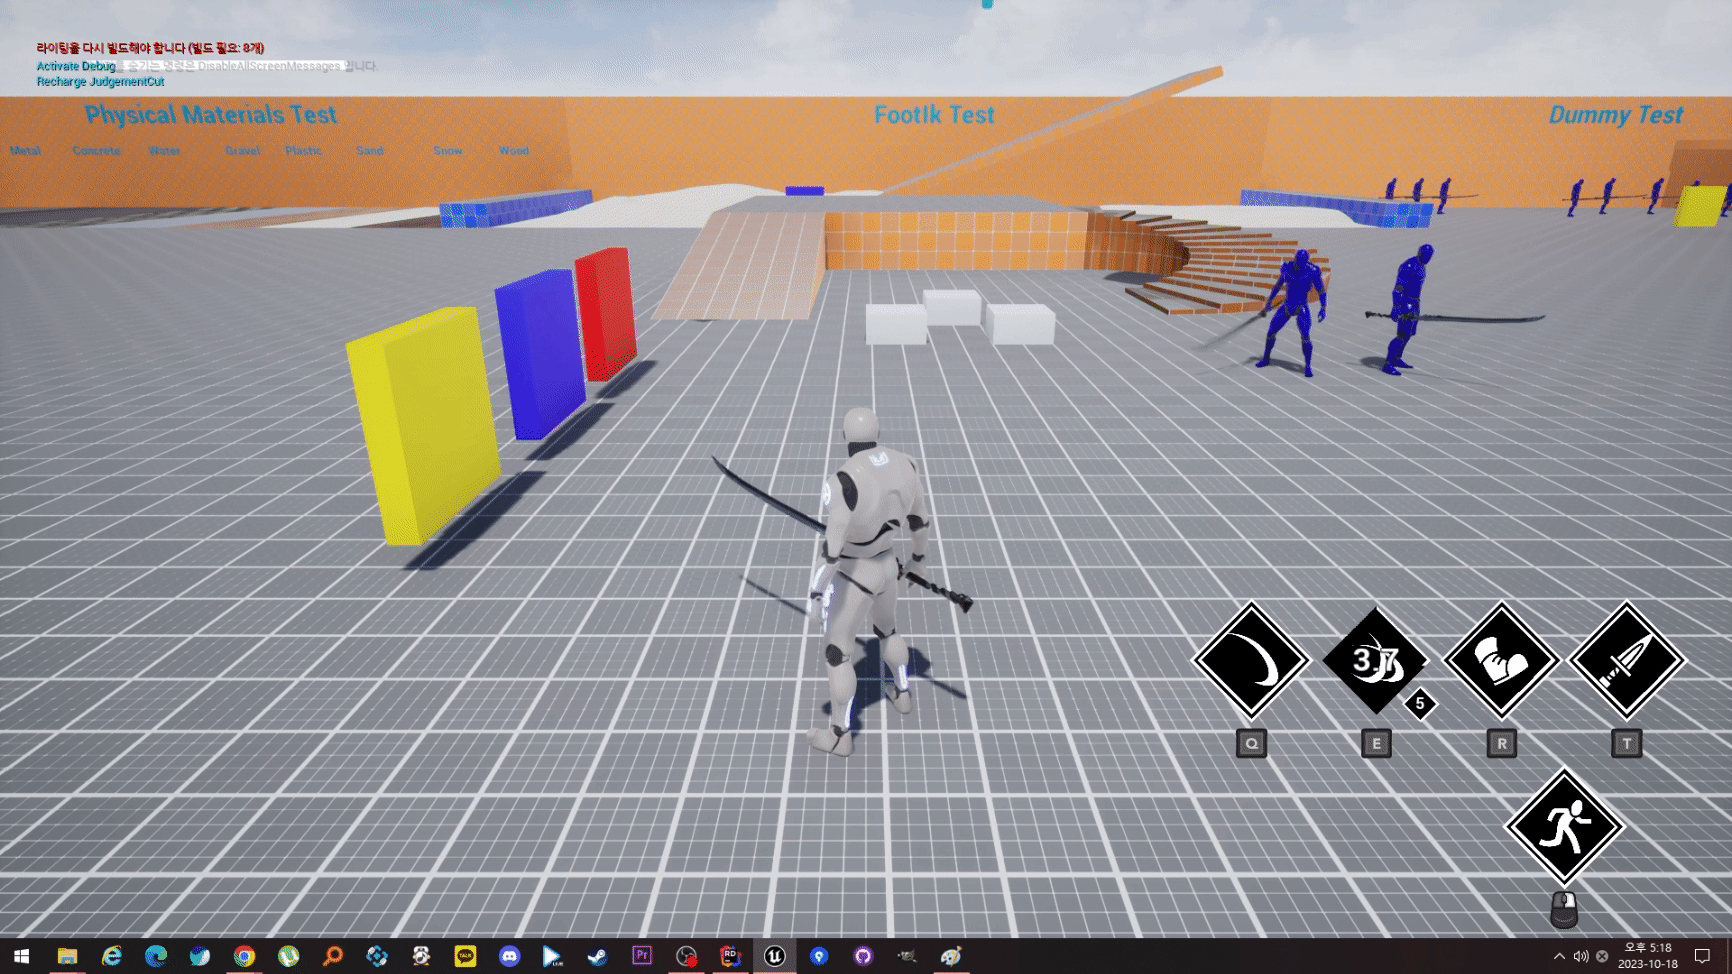Open the Windows Start menu
Viewport: 1732px width, 974px height.
22,956
